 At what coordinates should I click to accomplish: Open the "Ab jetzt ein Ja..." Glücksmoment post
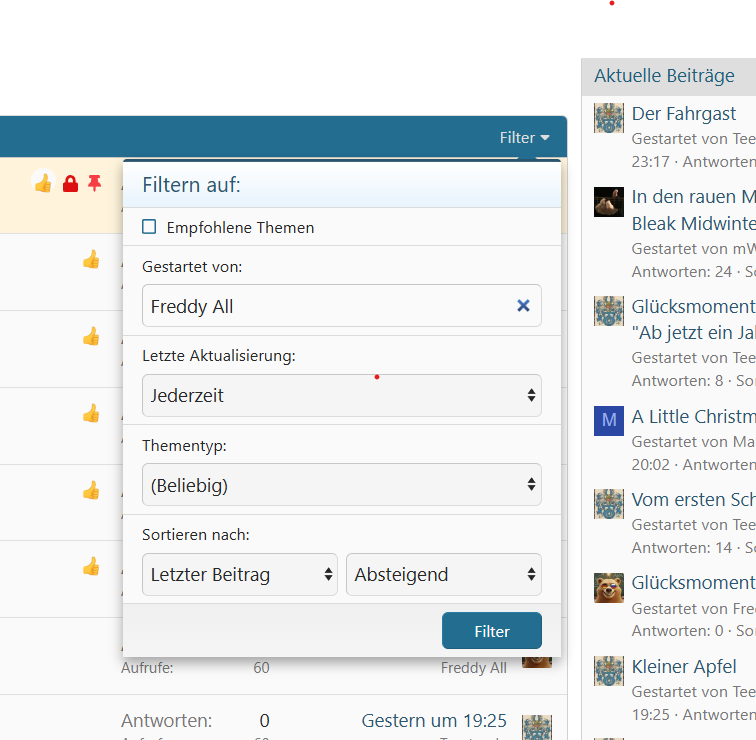pyautogui.click(x=693, y=319)
